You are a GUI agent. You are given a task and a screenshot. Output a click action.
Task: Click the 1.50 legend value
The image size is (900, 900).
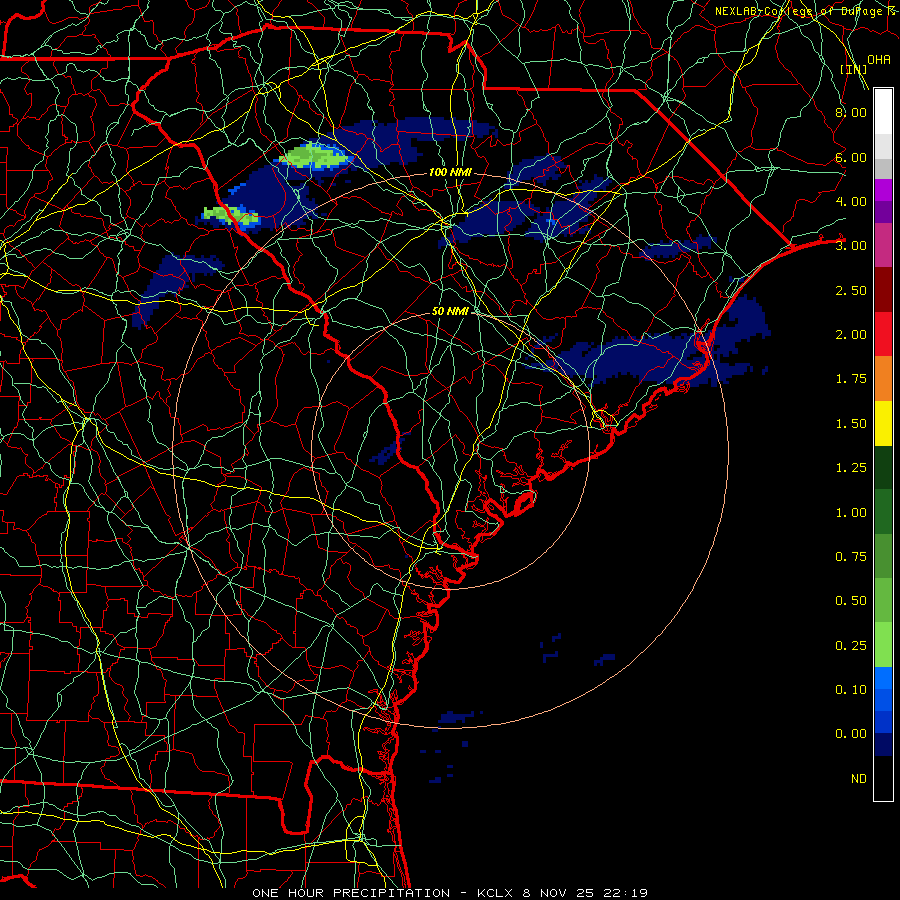(x=851, y=424)
